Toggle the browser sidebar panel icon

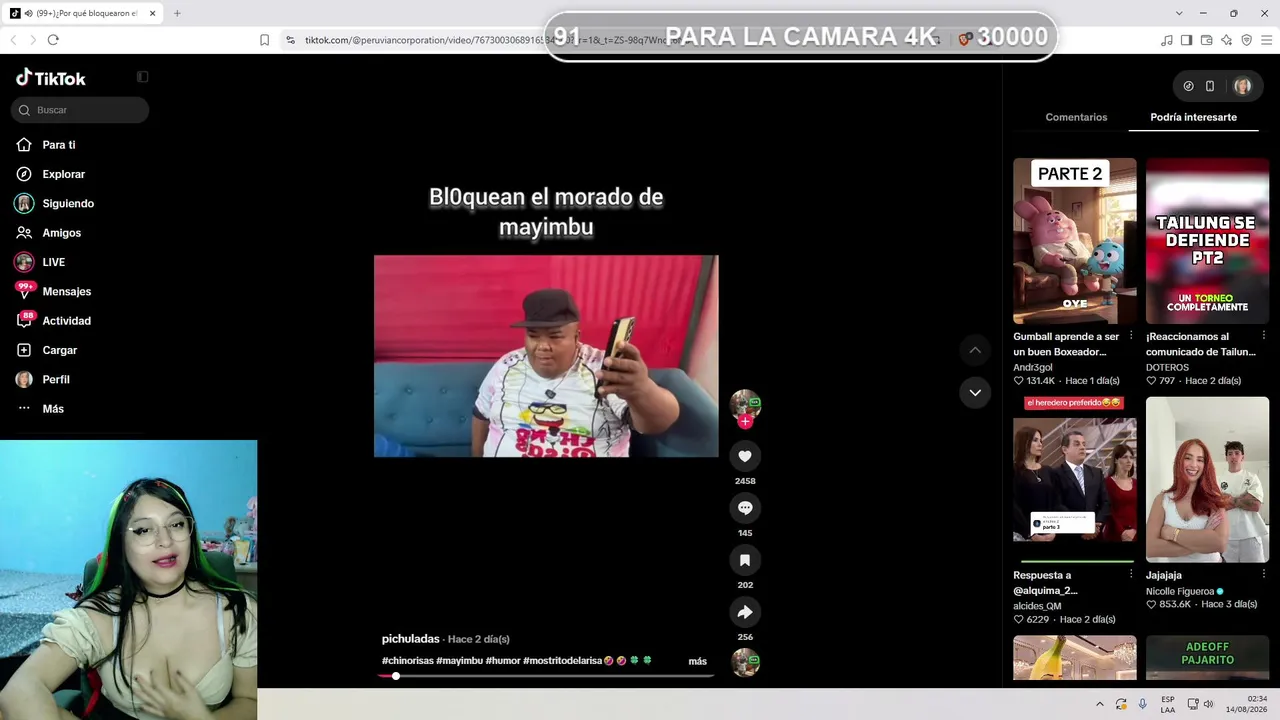click(x=1186, y=40)
